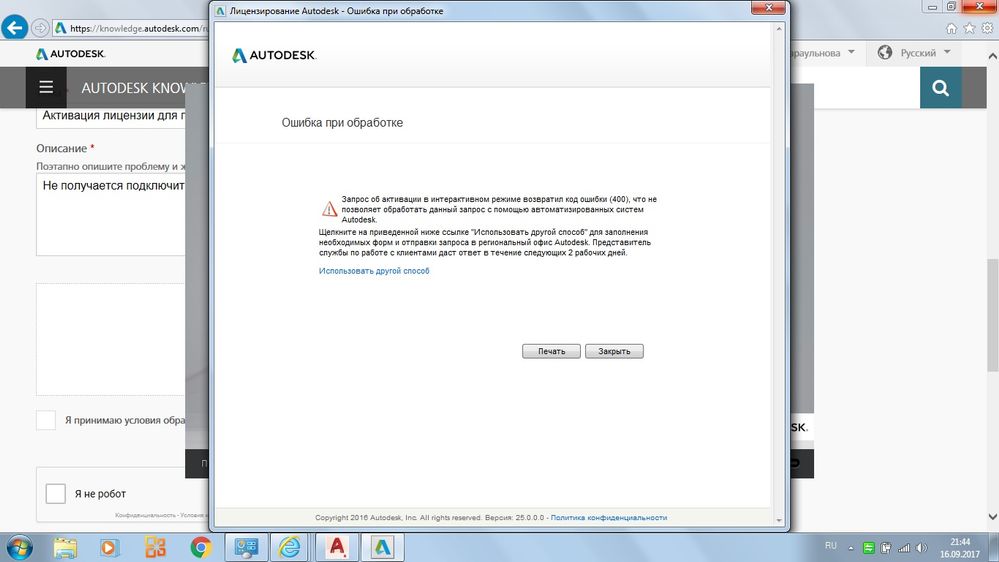Click the teal search magnifier button

[x=940, y=87]
